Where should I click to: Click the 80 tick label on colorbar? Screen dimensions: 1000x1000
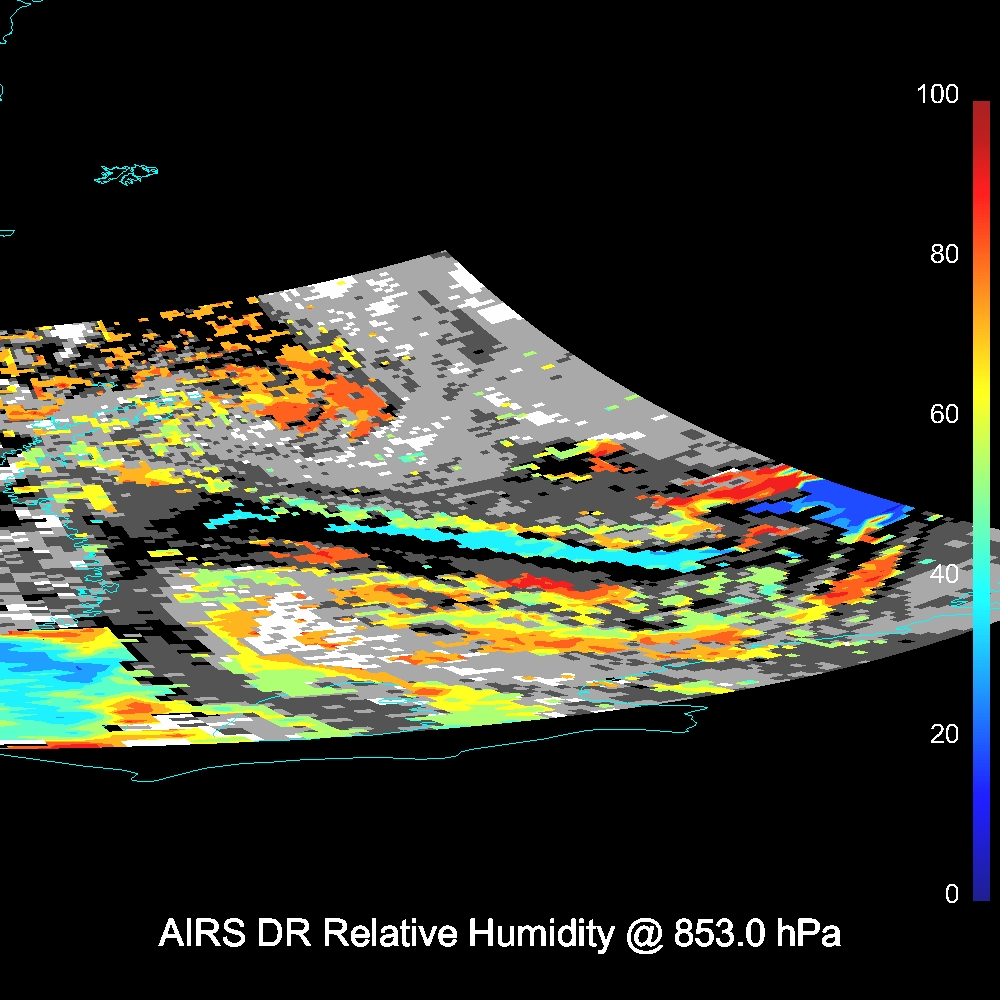coord(943,254)
